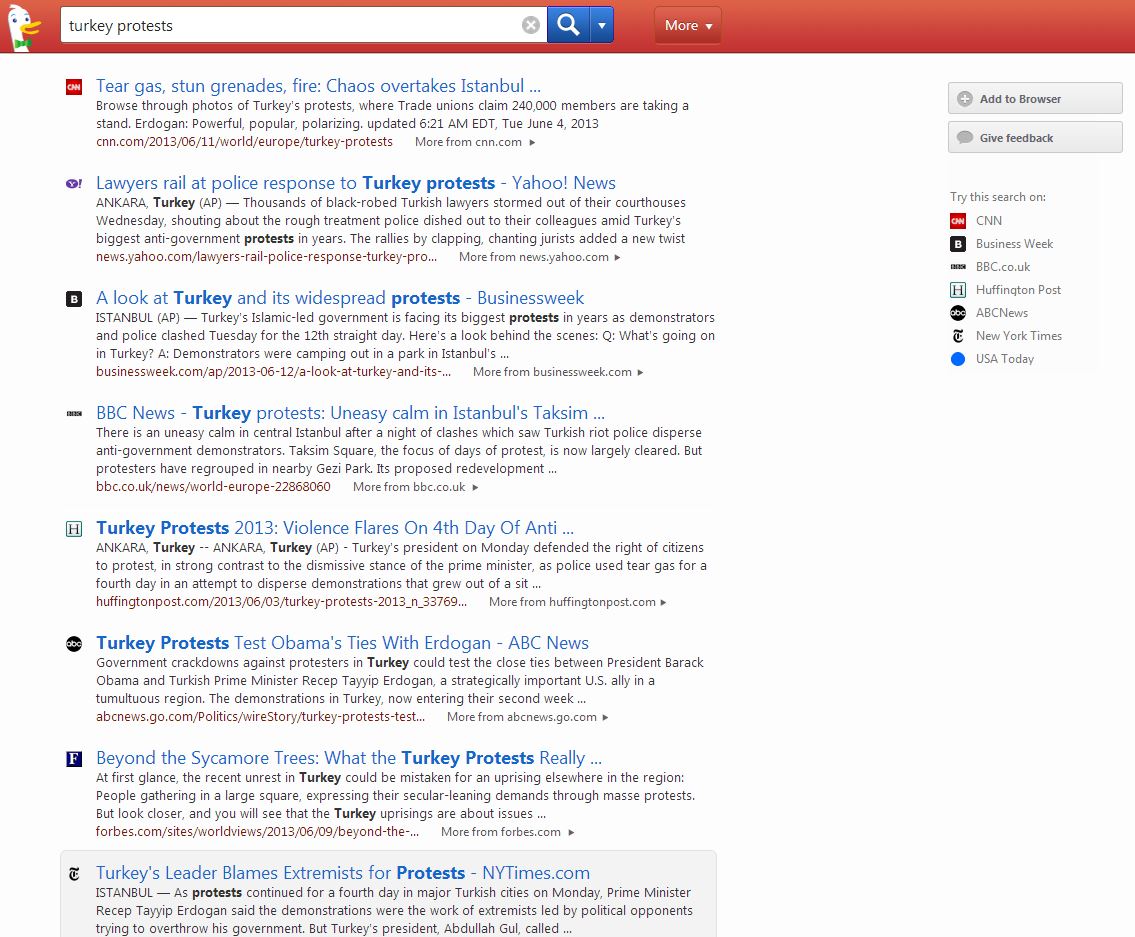Click the Add to Browser button
Screen dimensions: 1135x937
pos(1034,99)
